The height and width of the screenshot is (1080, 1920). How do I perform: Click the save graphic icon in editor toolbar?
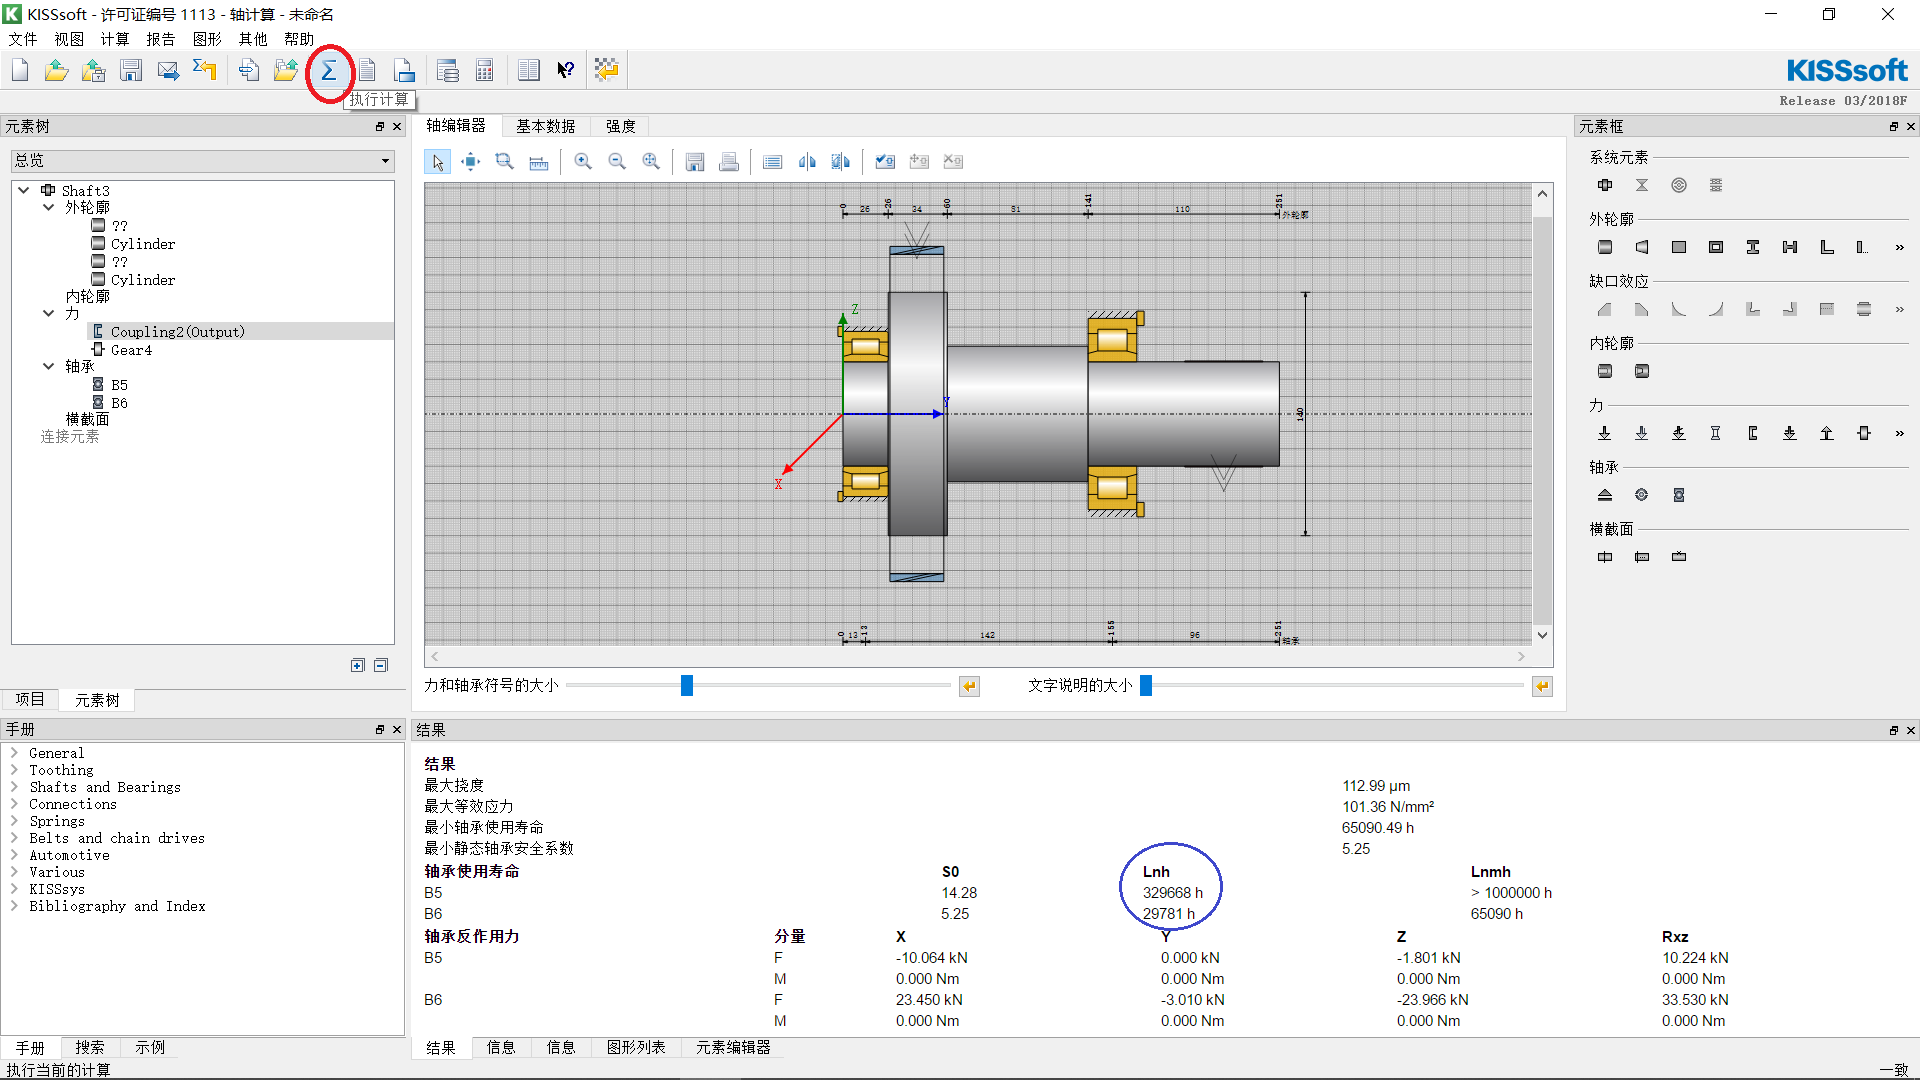(x=695, y=162)
